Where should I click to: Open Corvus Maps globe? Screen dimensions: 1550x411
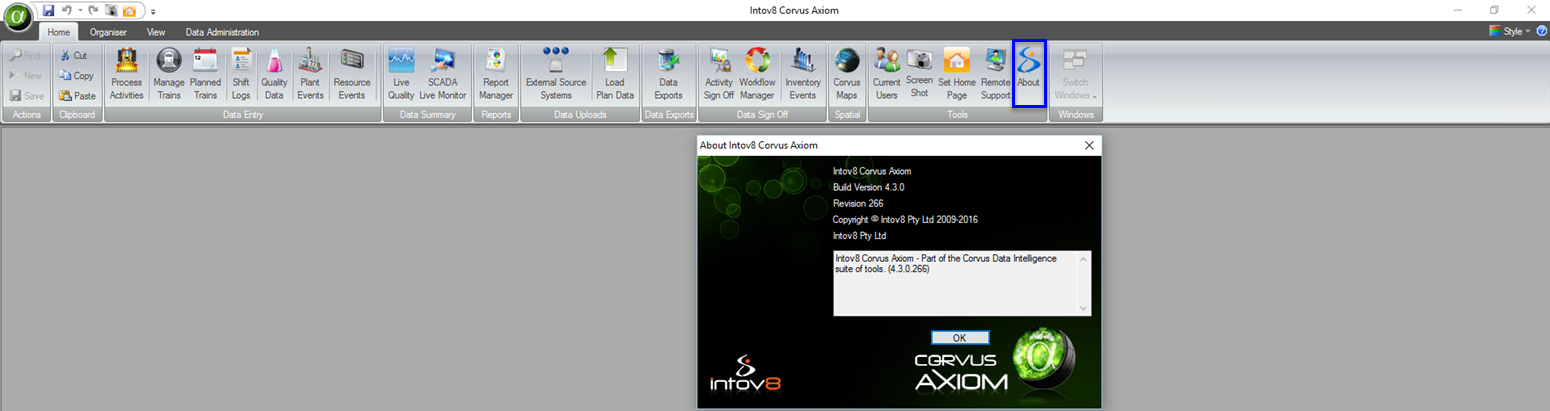(x=847, y=74)
